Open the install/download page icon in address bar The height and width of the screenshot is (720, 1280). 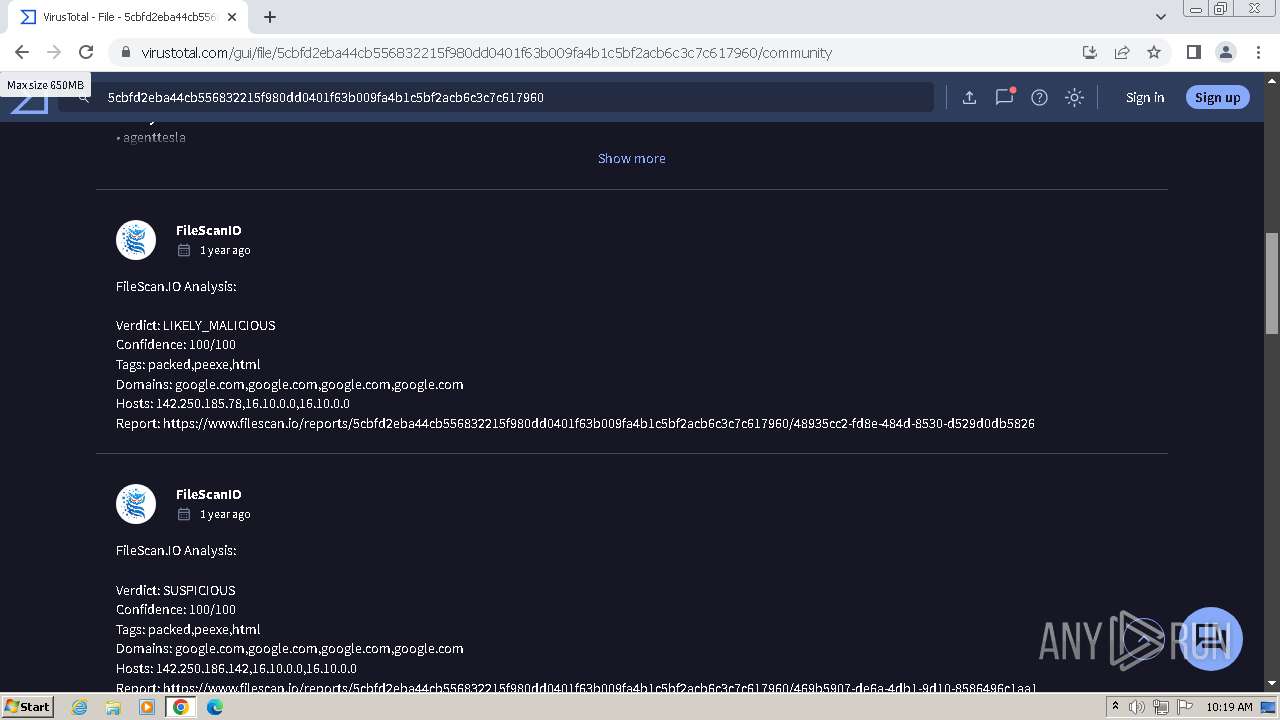pos(1090,52)
